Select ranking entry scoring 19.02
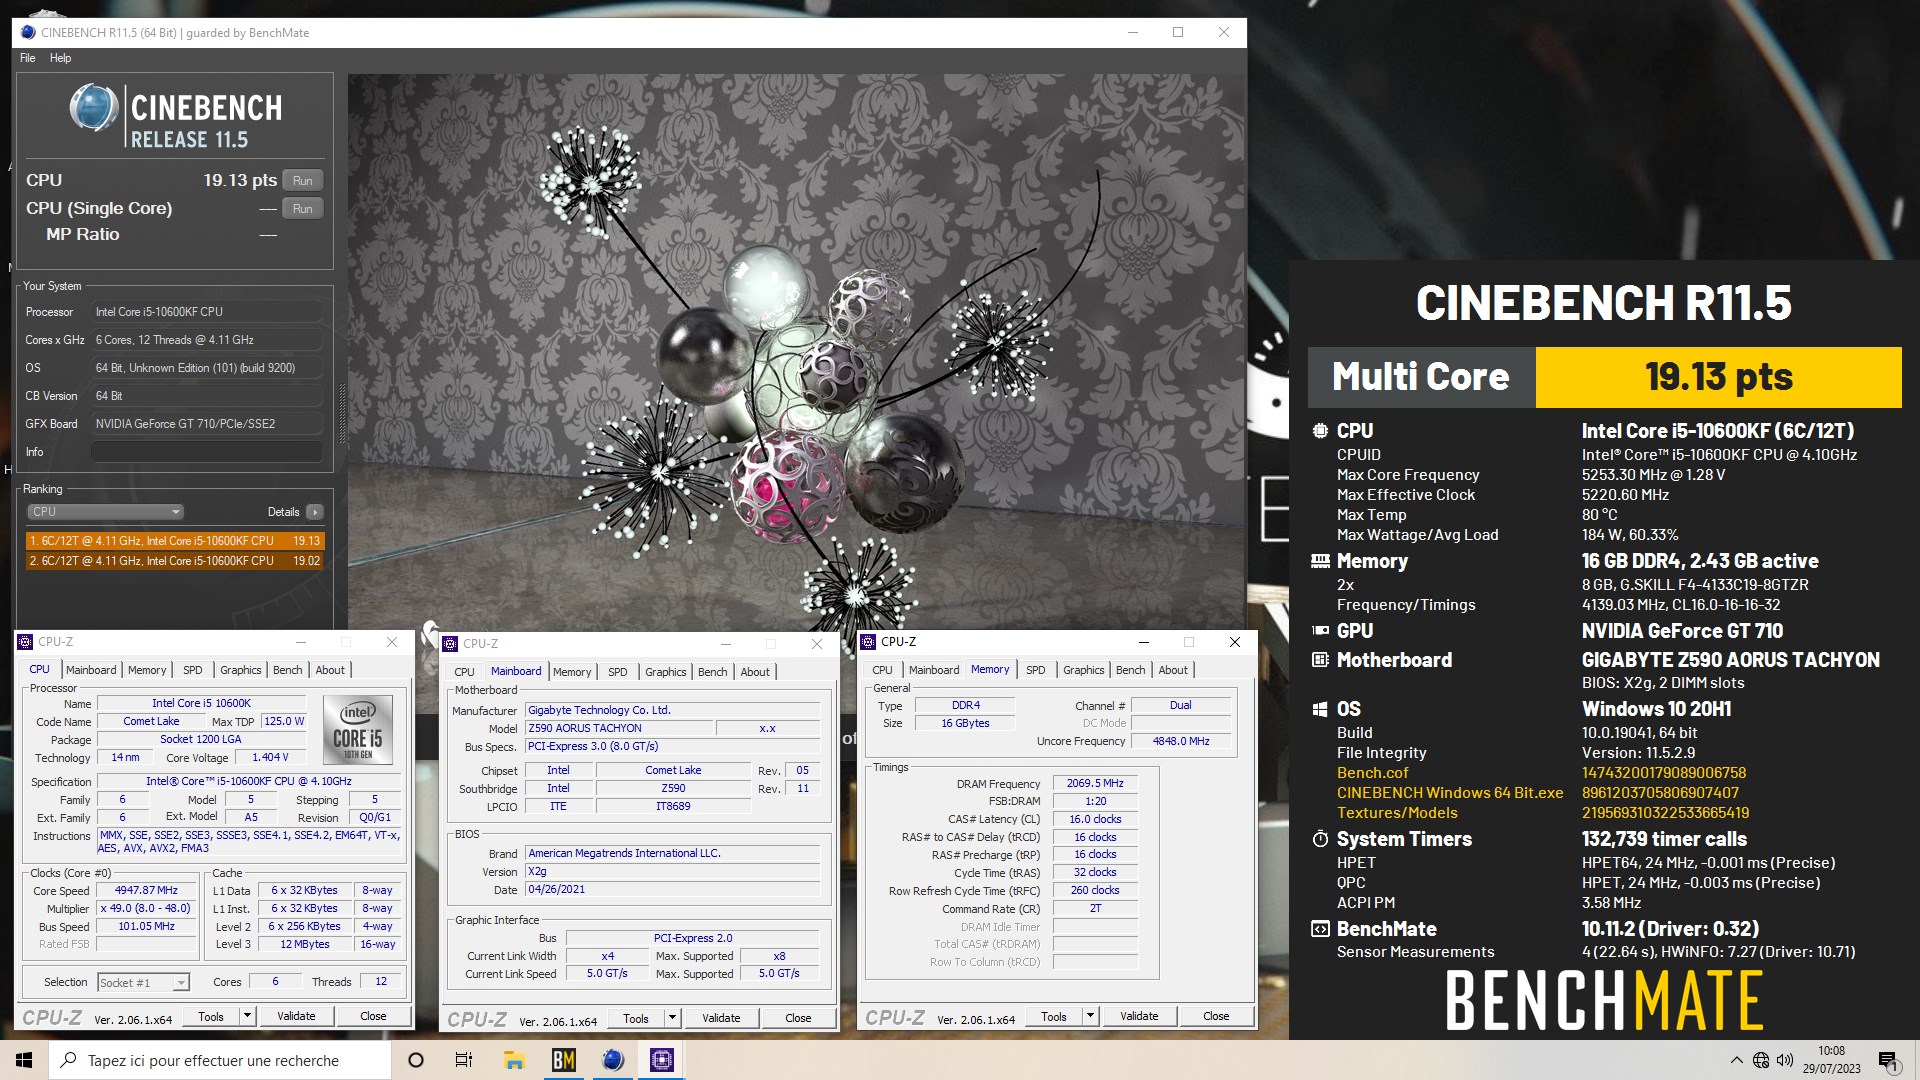 (x=175, y=561)
